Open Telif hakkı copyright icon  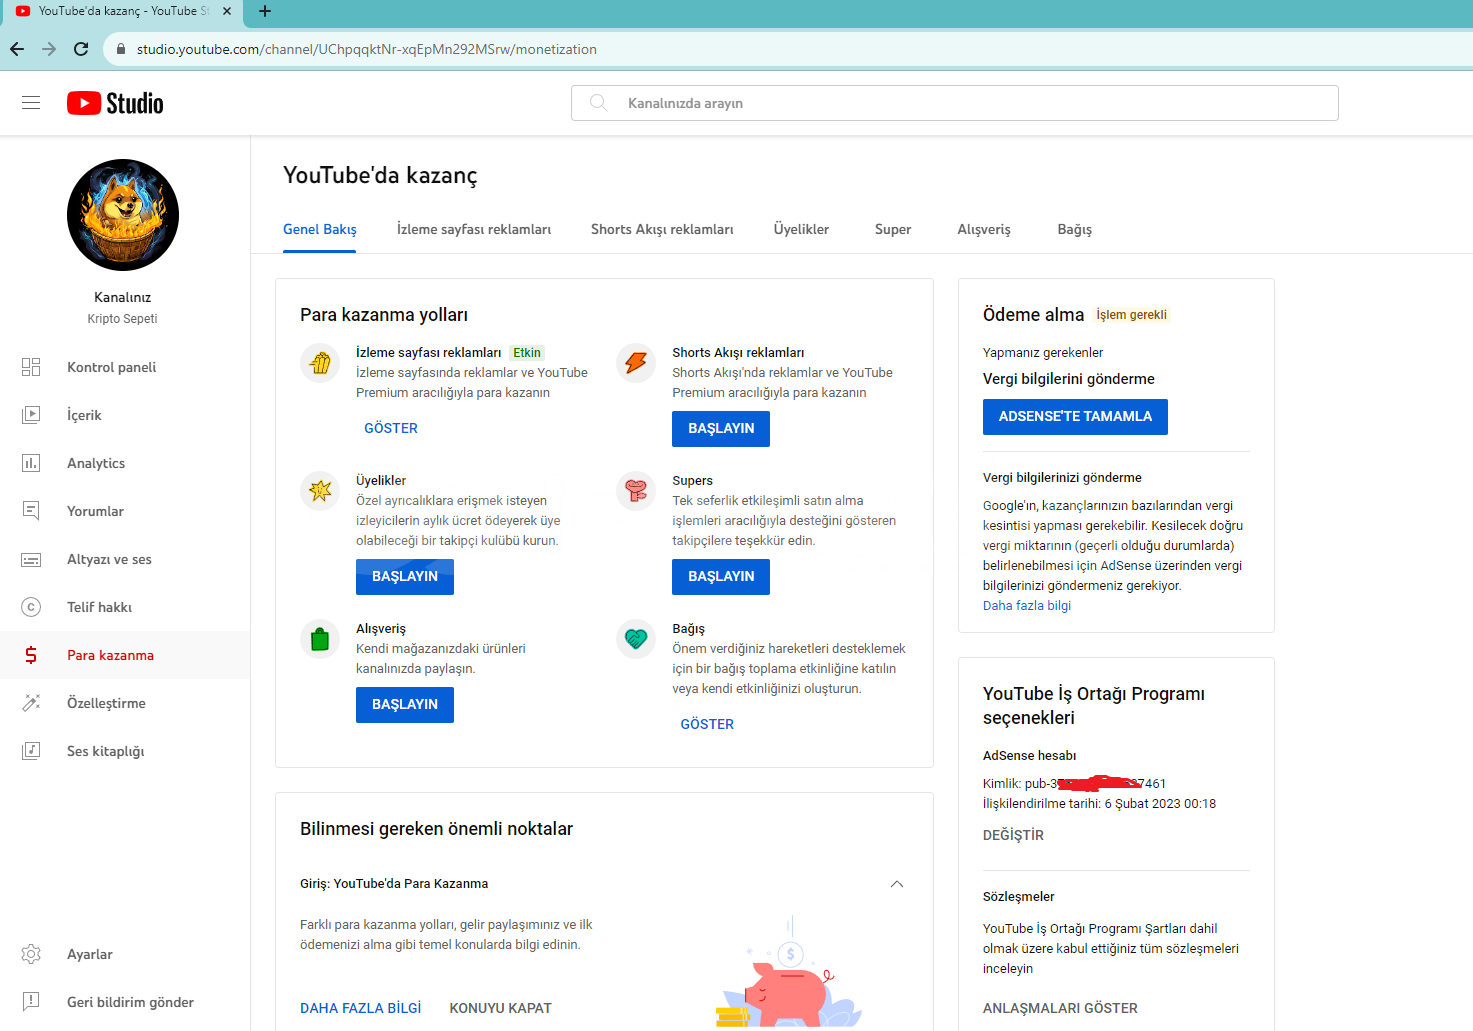click(31, 607)
